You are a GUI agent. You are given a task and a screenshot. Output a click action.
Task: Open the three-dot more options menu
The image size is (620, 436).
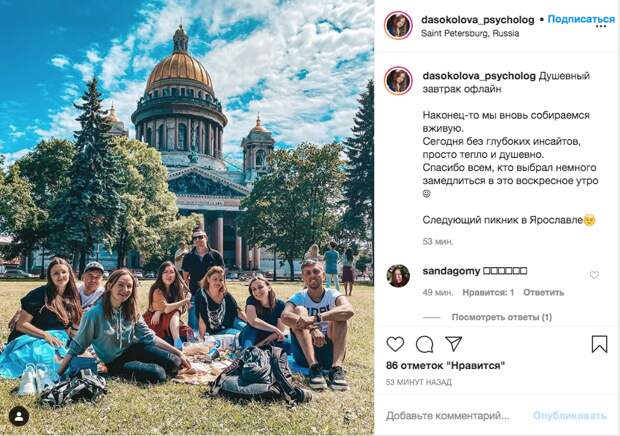601,27
